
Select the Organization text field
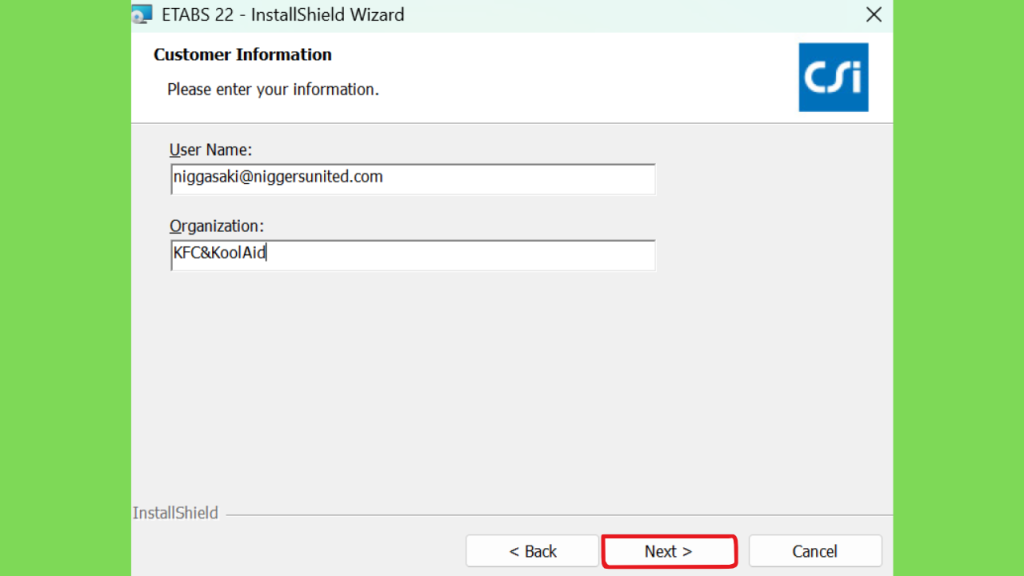[x=413, y=255]
